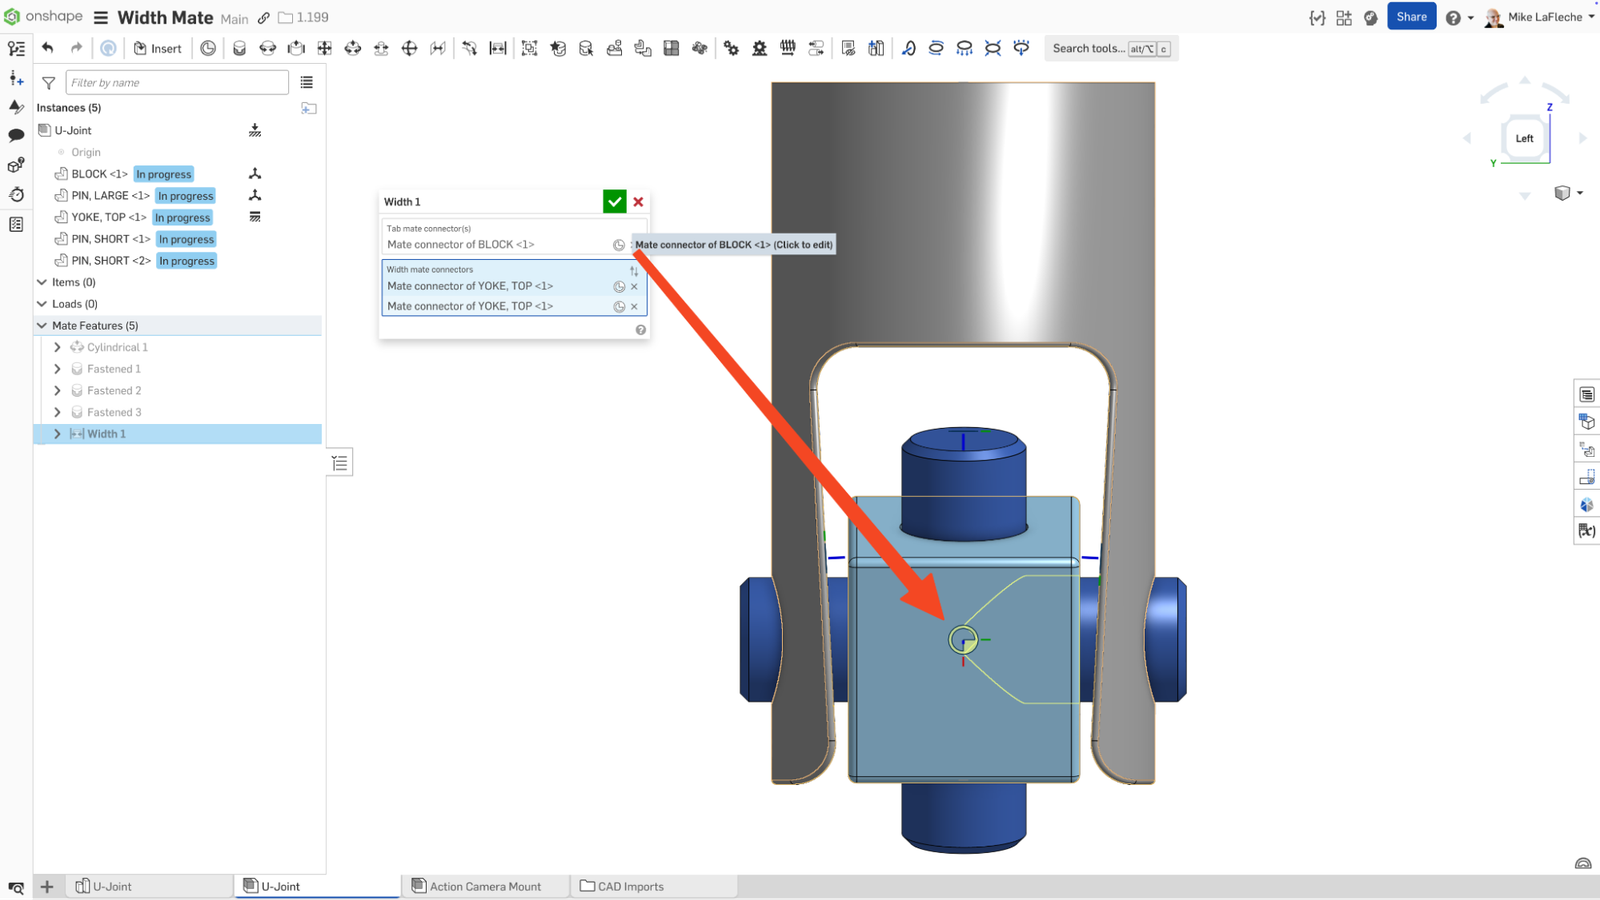The width and height of the screenshot is (1600, 900).
Task: Expand the Width 1 feature in the tree
Action: click(57, 433)
